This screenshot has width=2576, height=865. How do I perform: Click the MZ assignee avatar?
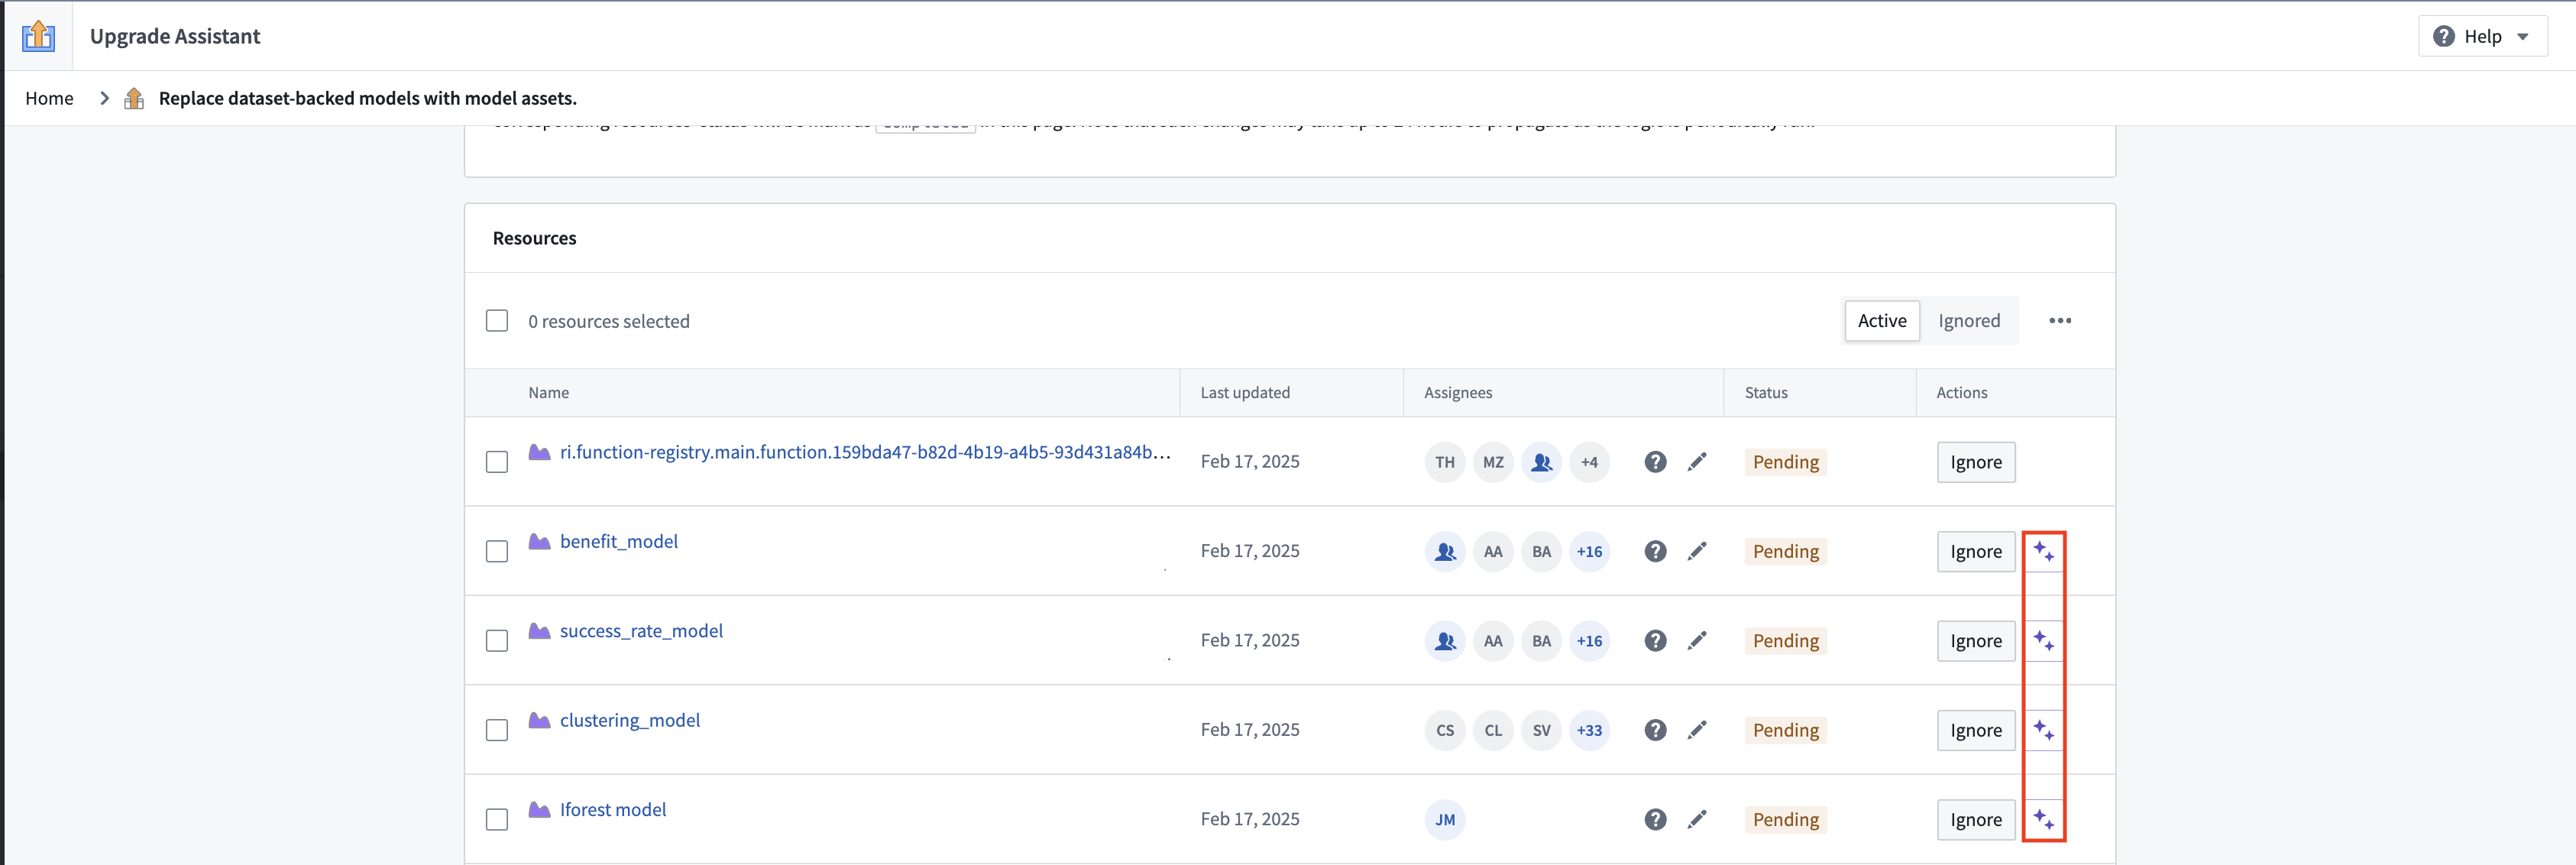(x=1493, y=462)
